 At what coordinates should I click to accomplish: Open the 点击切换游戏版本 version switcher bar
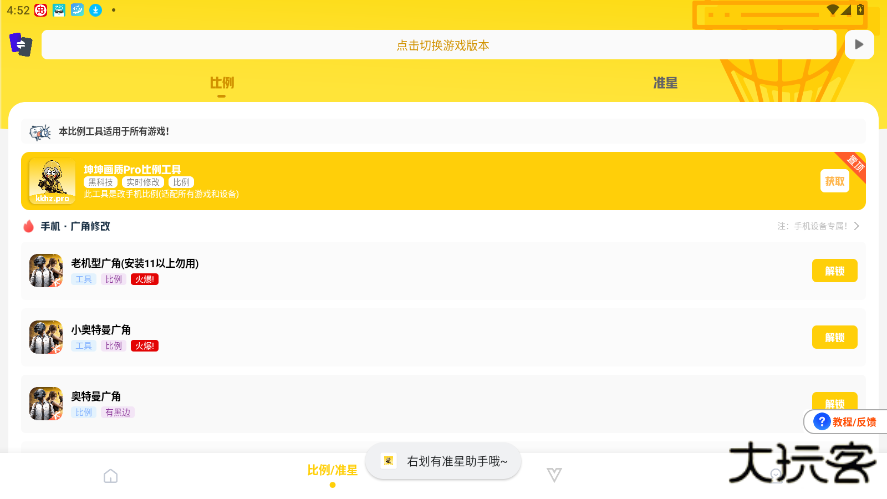pyautogui.click(x=439, y=45)
